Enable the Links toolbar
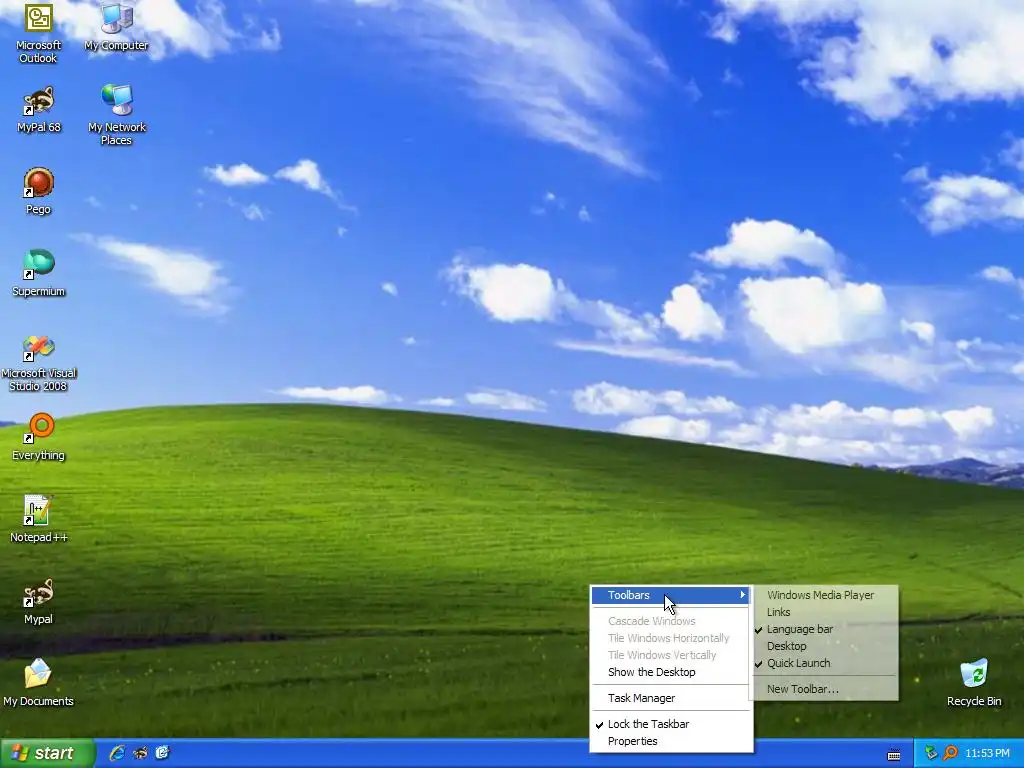 point(825,612)
